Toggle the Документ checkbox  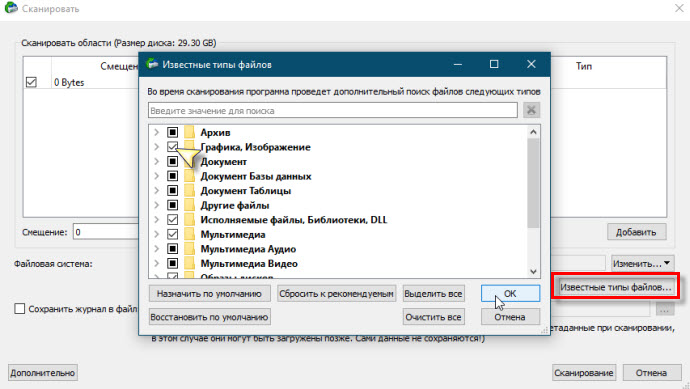click(172, 161)
